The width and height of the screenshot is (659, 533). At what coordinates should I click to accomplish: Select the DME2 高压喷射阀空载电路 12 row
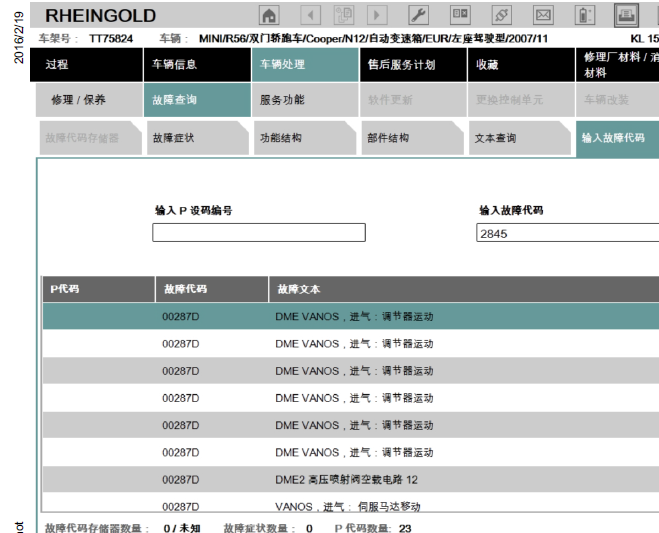[x=351, y=479]
